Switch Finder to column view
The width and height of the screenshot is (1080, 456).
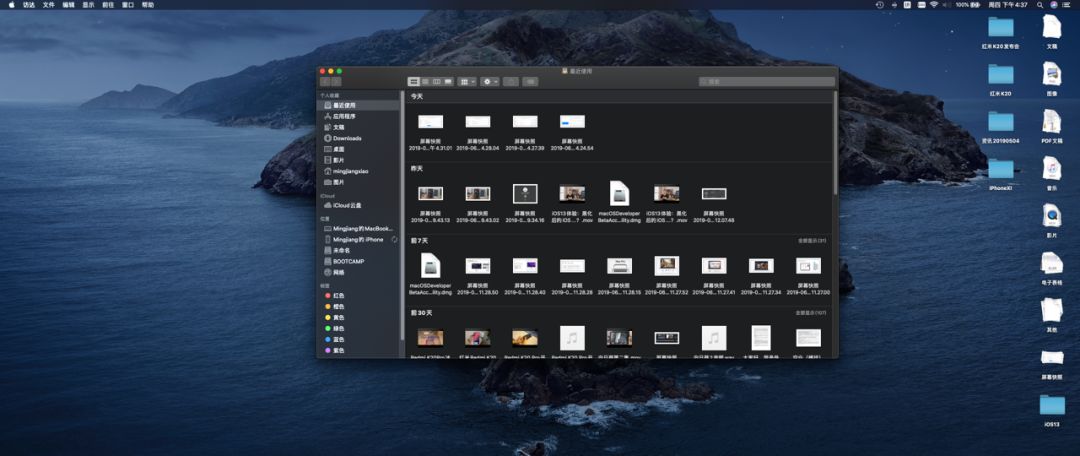tap(436, 81)
